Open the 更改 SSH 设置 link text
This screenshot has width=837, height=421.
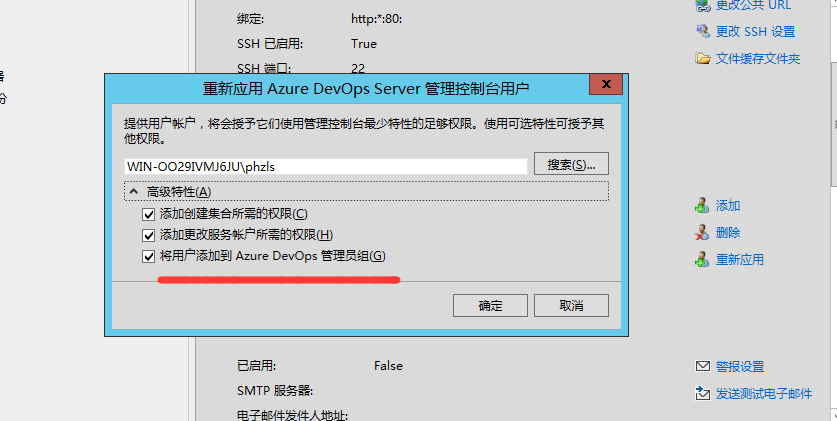pyautogui.click(x=755, y=31)
